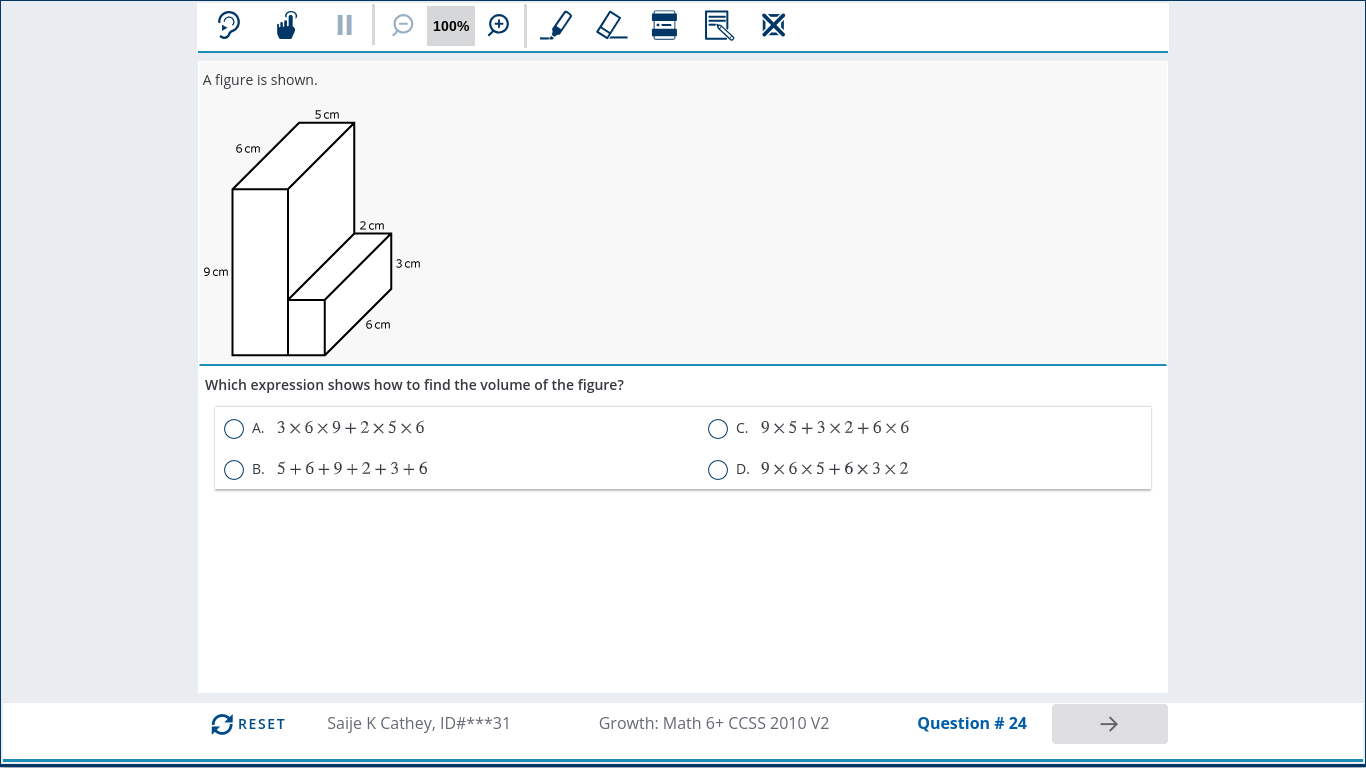Choose answer D radio button

click(718, 470)
